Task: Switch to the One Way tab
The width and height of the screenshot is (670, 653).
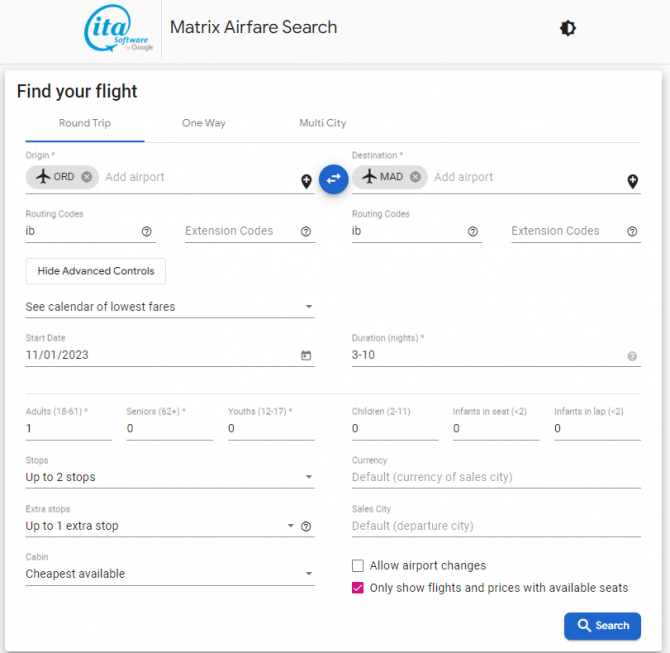Action: pyautogui.click(x=203, y=123)
